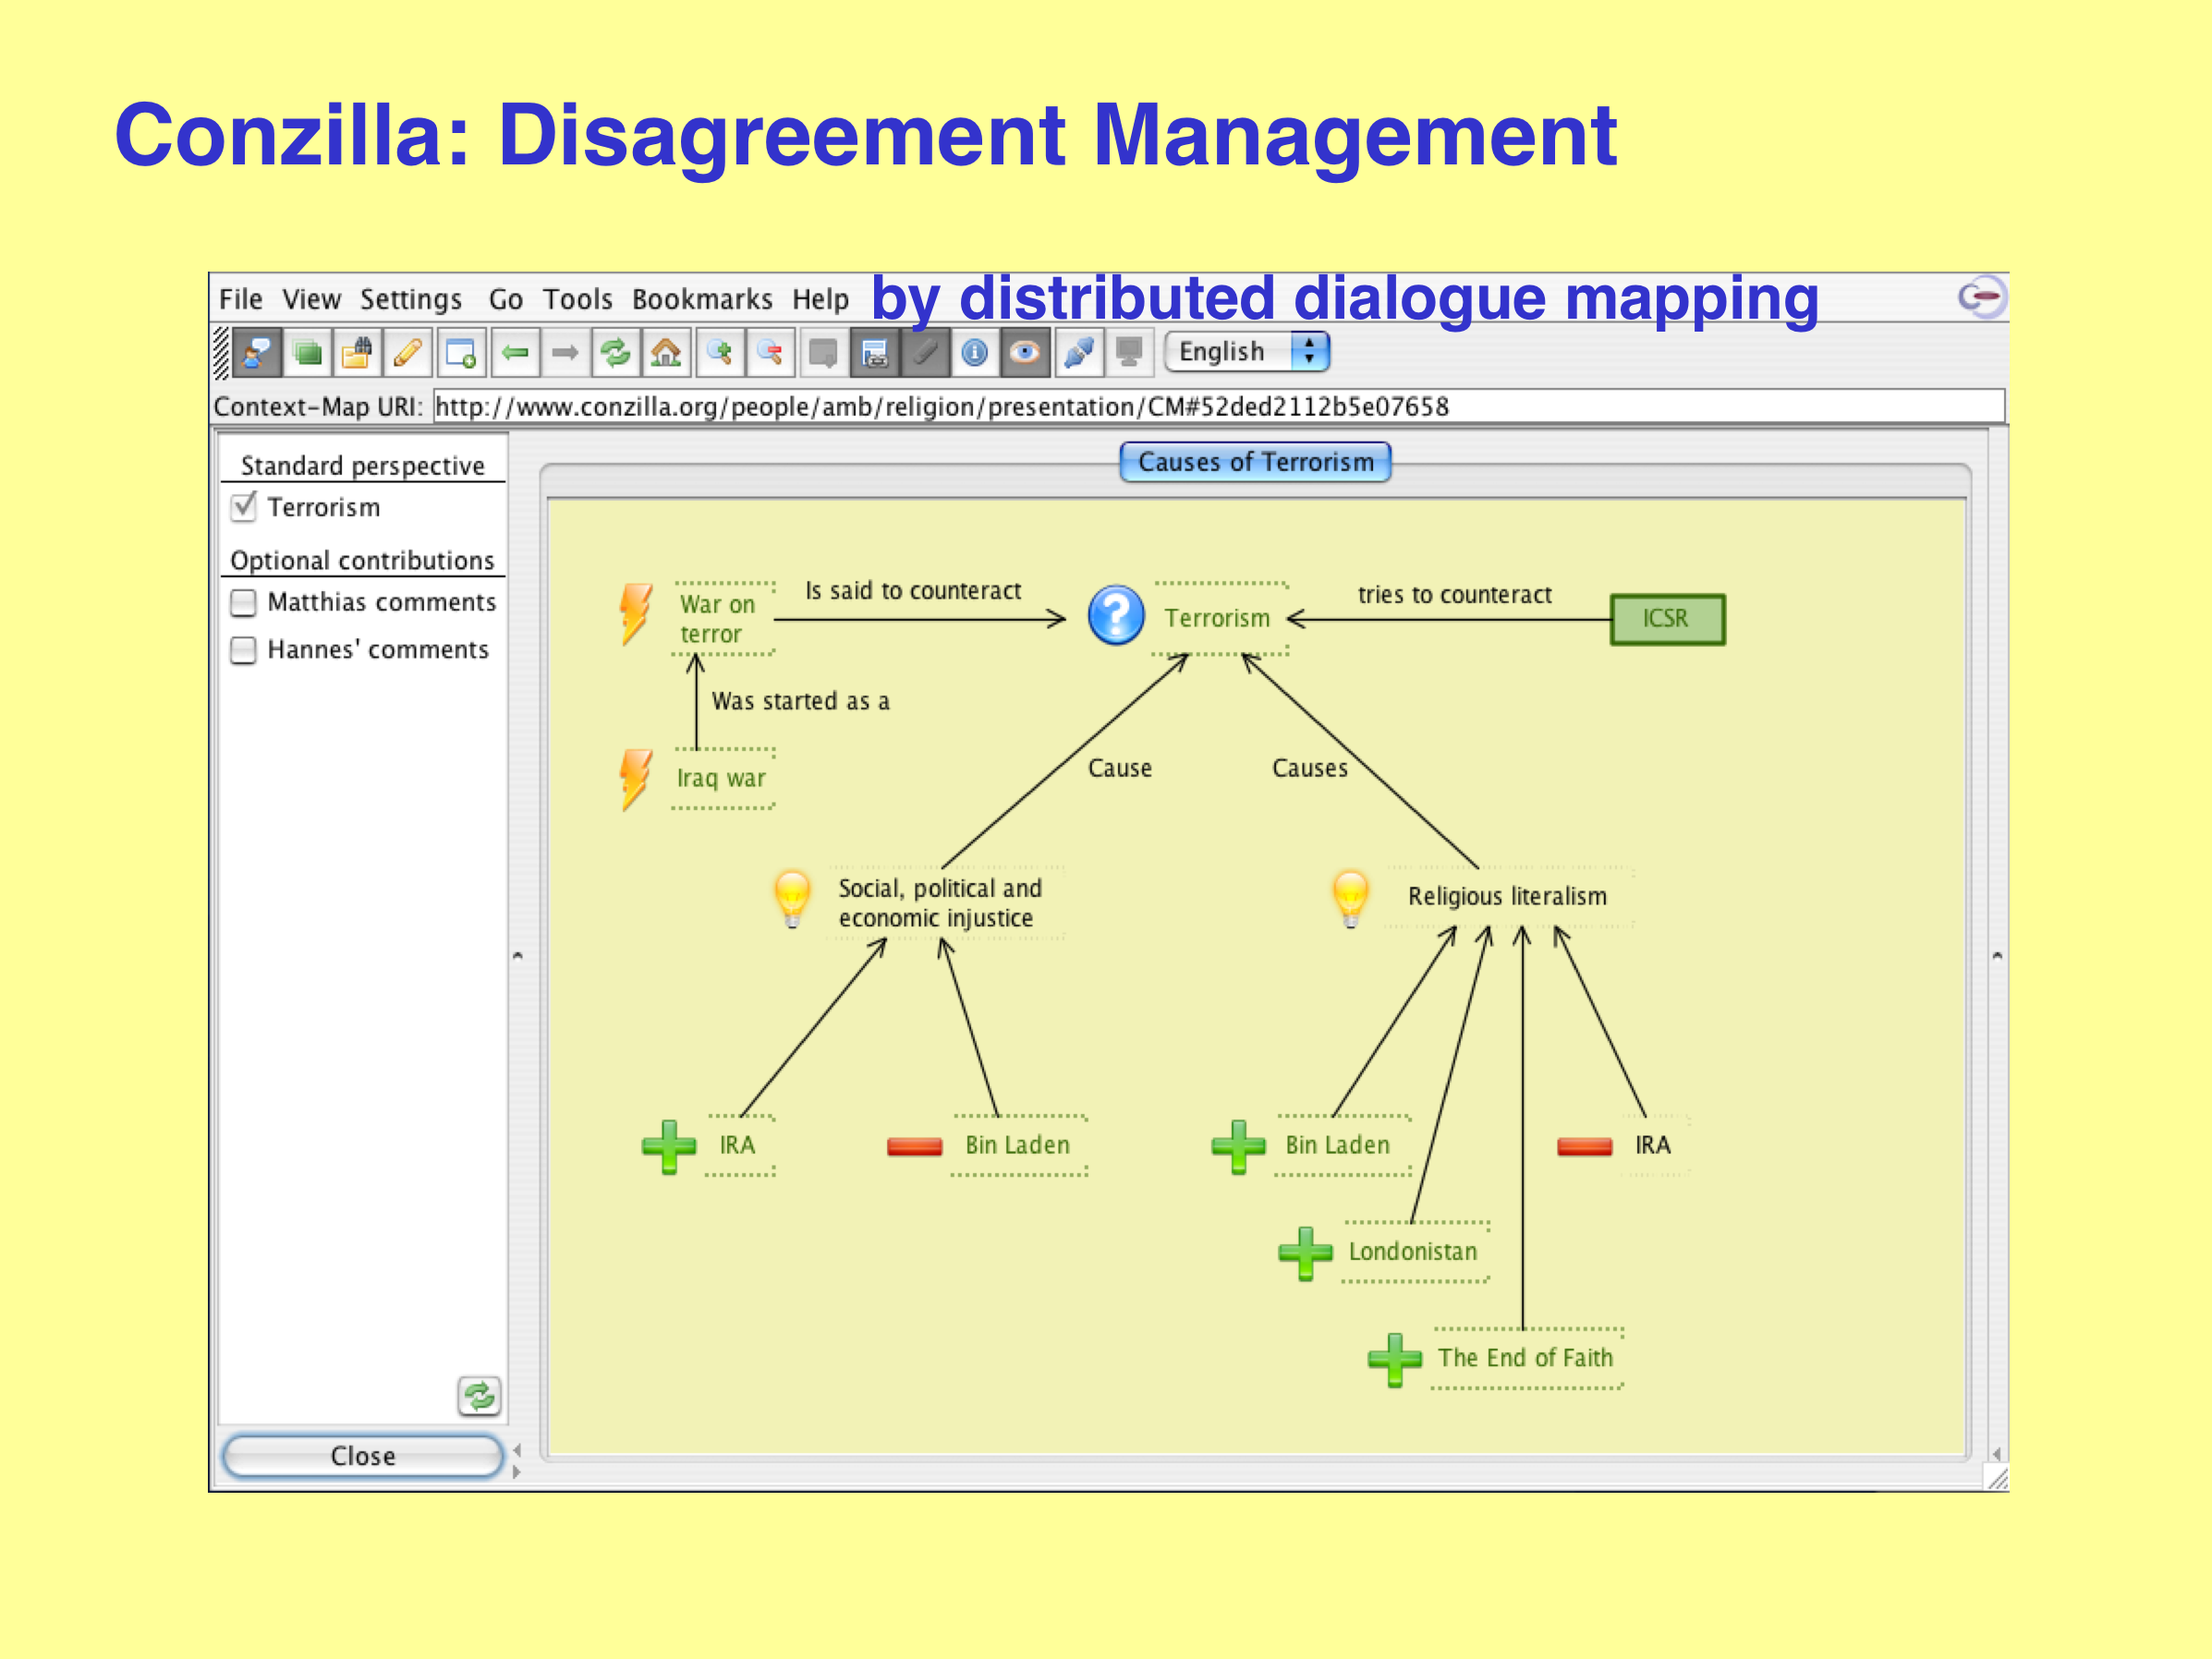This screenshot has width=2212, height=1659.
Task: Click the green reload arrows toolbar icon
Action: (x=614, y=352)
